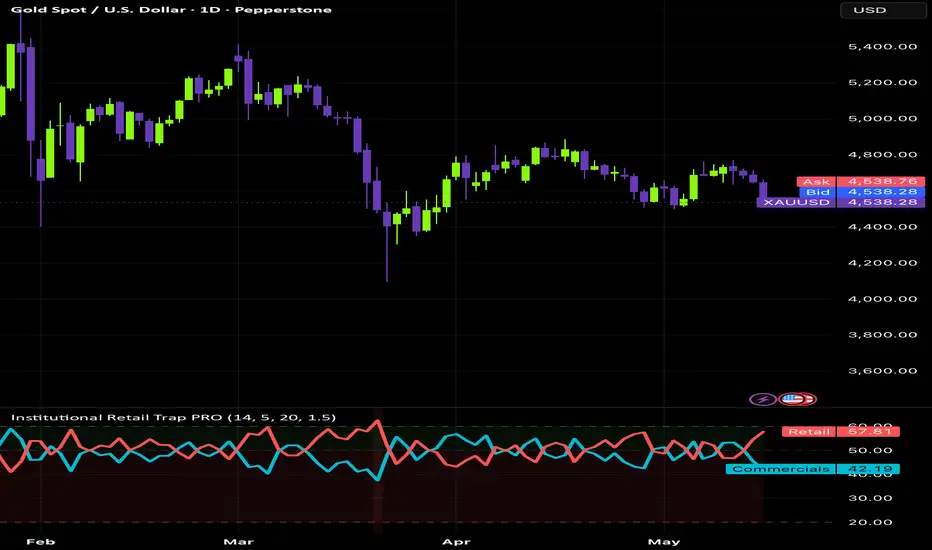932x550 pixels.
Task: Click the 4,000.00 price scale label
Action: point(883,299)
